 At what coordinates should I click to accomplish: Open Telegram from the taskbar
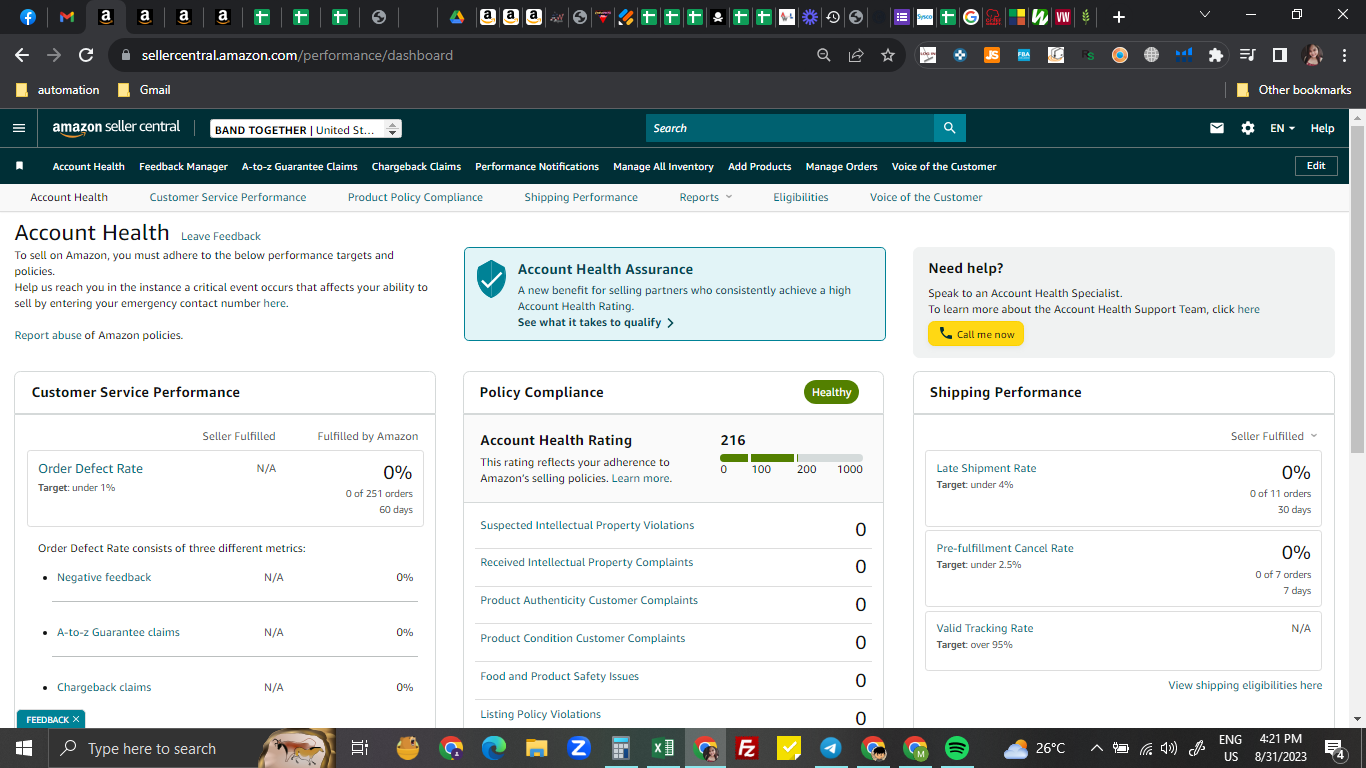pos(831,748)
